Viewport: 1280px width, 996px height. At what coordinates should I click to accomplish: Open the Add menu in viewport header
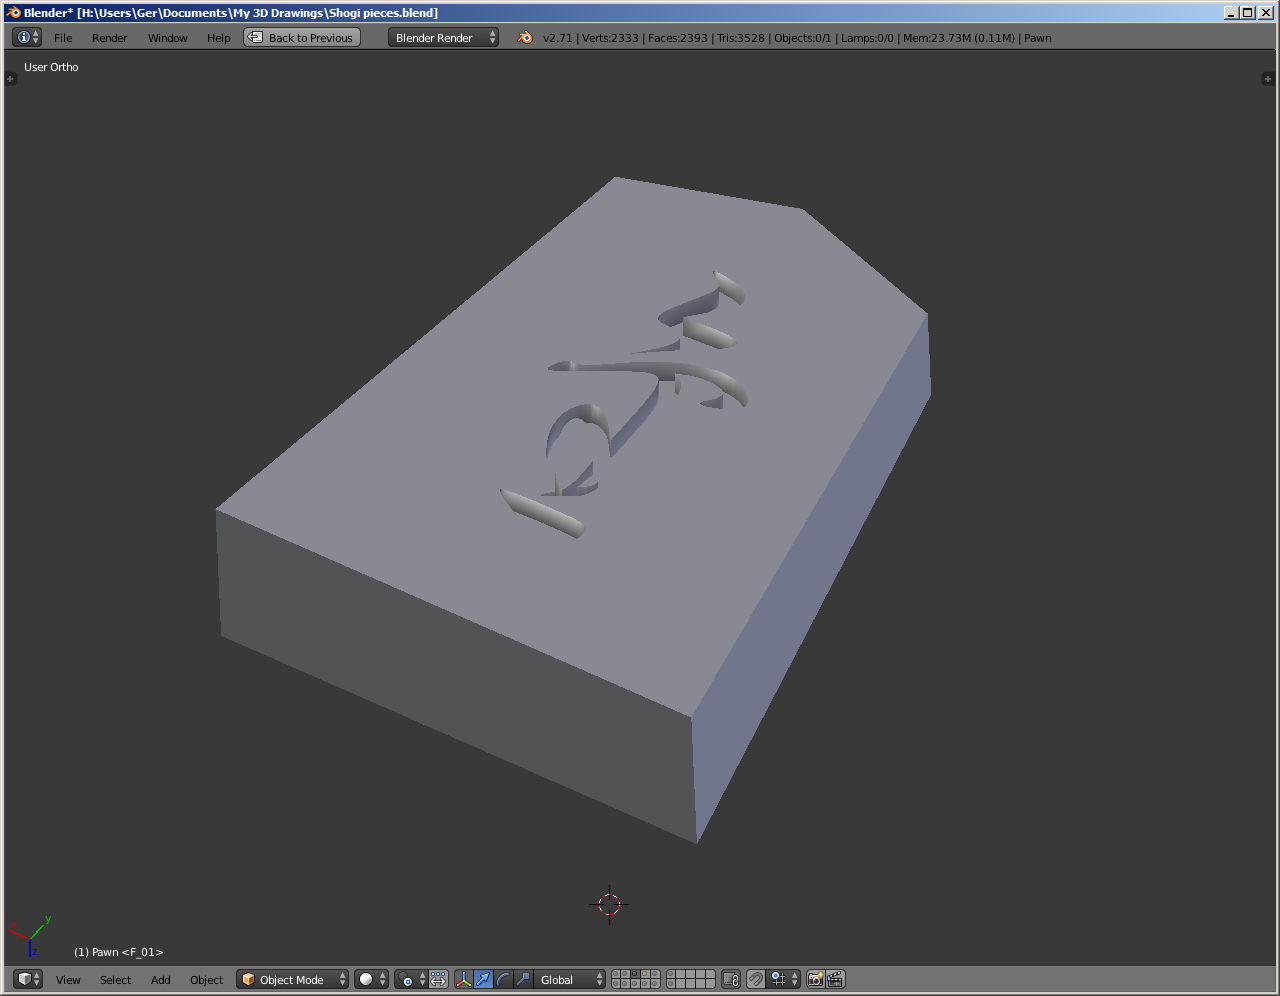(x=160, y=980)
